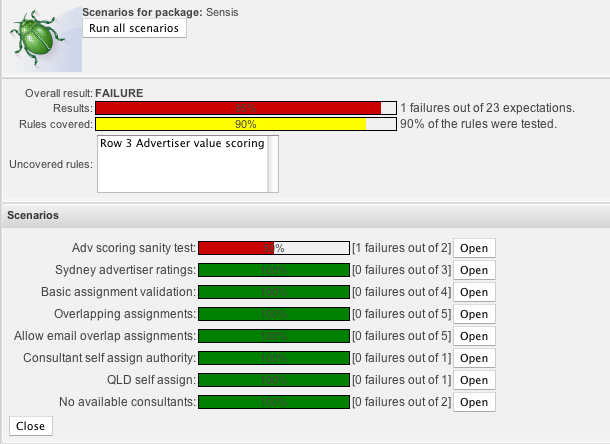
Task: Run all scenarios for the package
Action: point(134,29)
